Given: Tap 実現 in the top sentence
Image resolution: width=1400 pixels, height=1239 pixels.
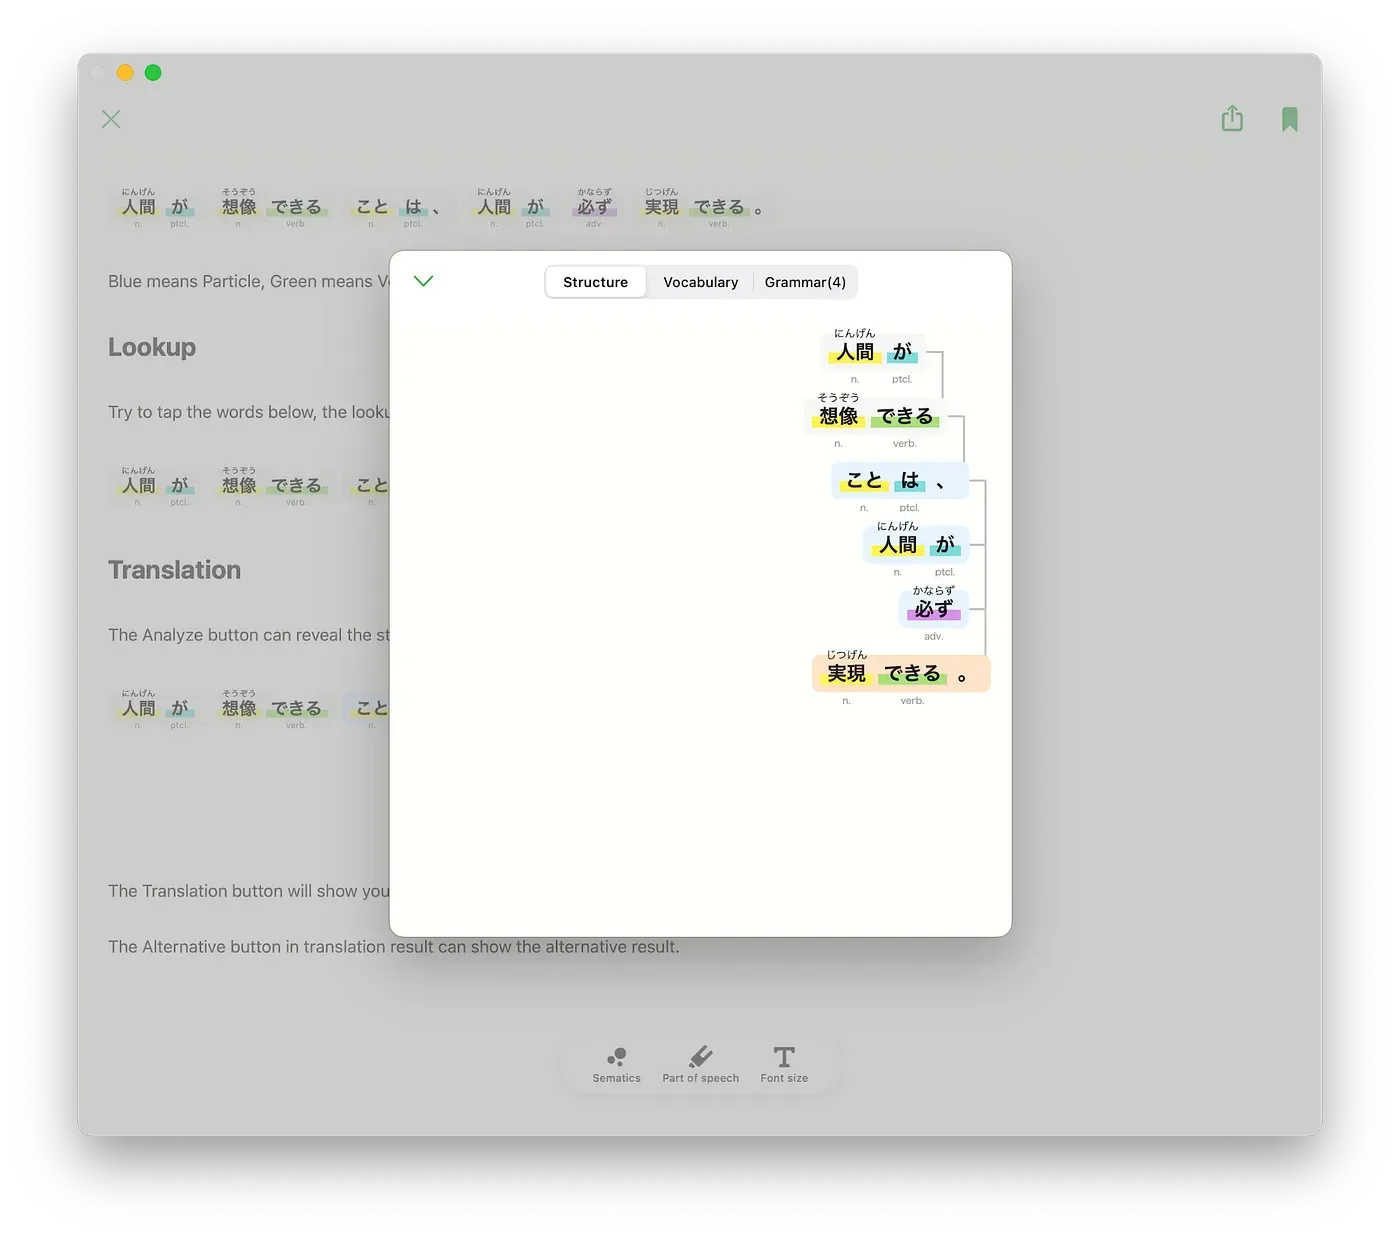Looking at the screenshot, I should (661, 207).
